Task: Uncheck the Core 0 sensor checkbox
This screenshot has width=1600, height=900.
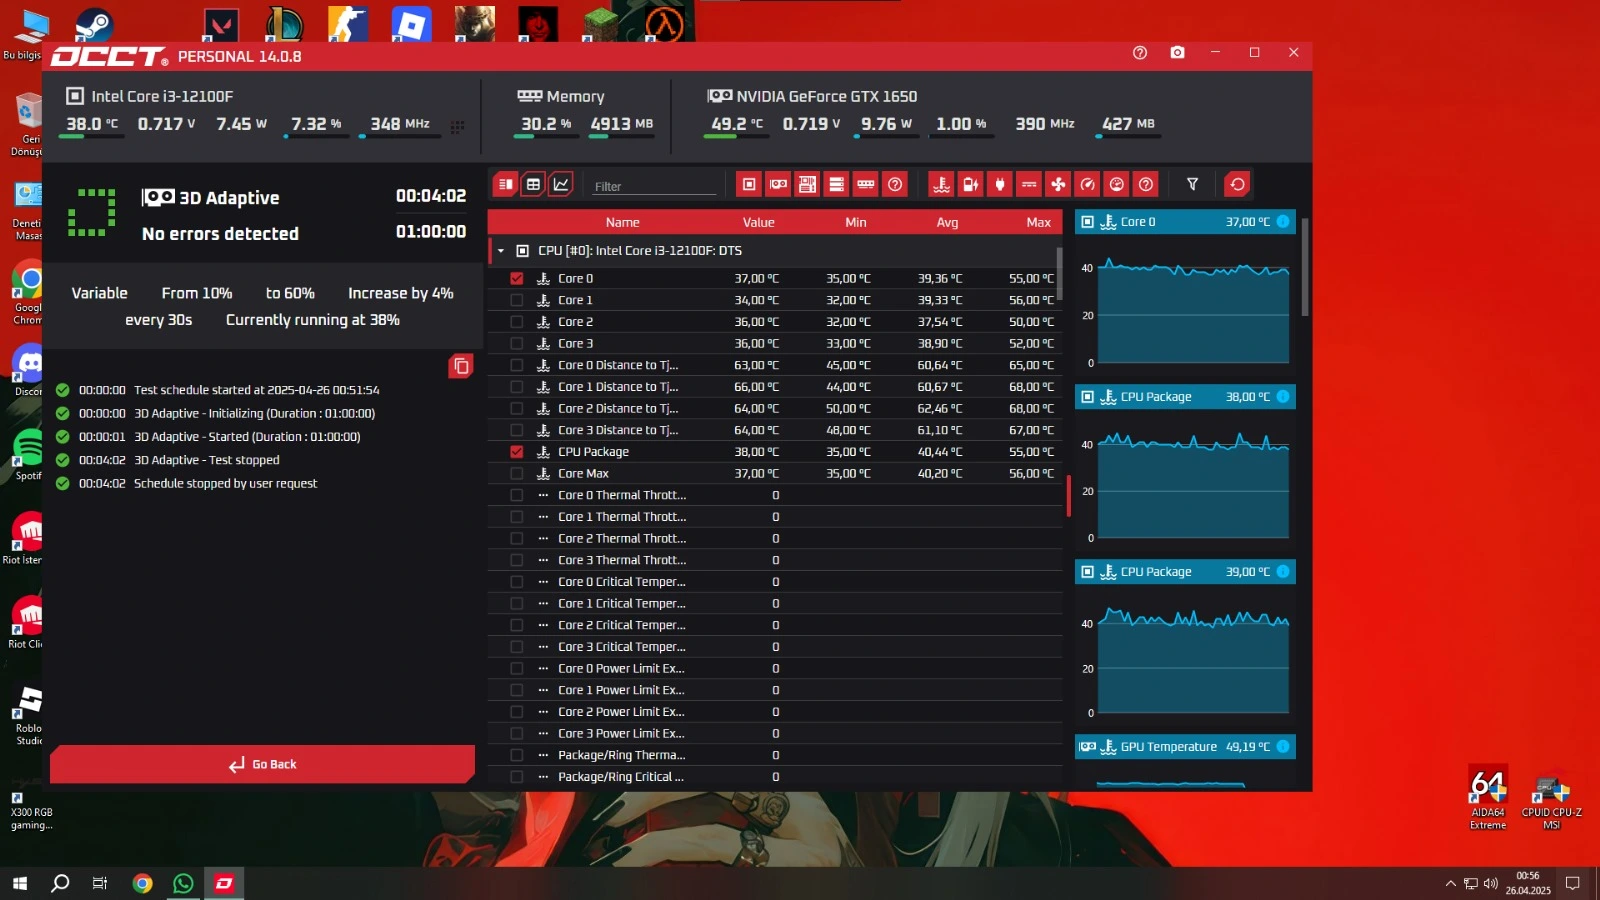Action: [517, 279]
